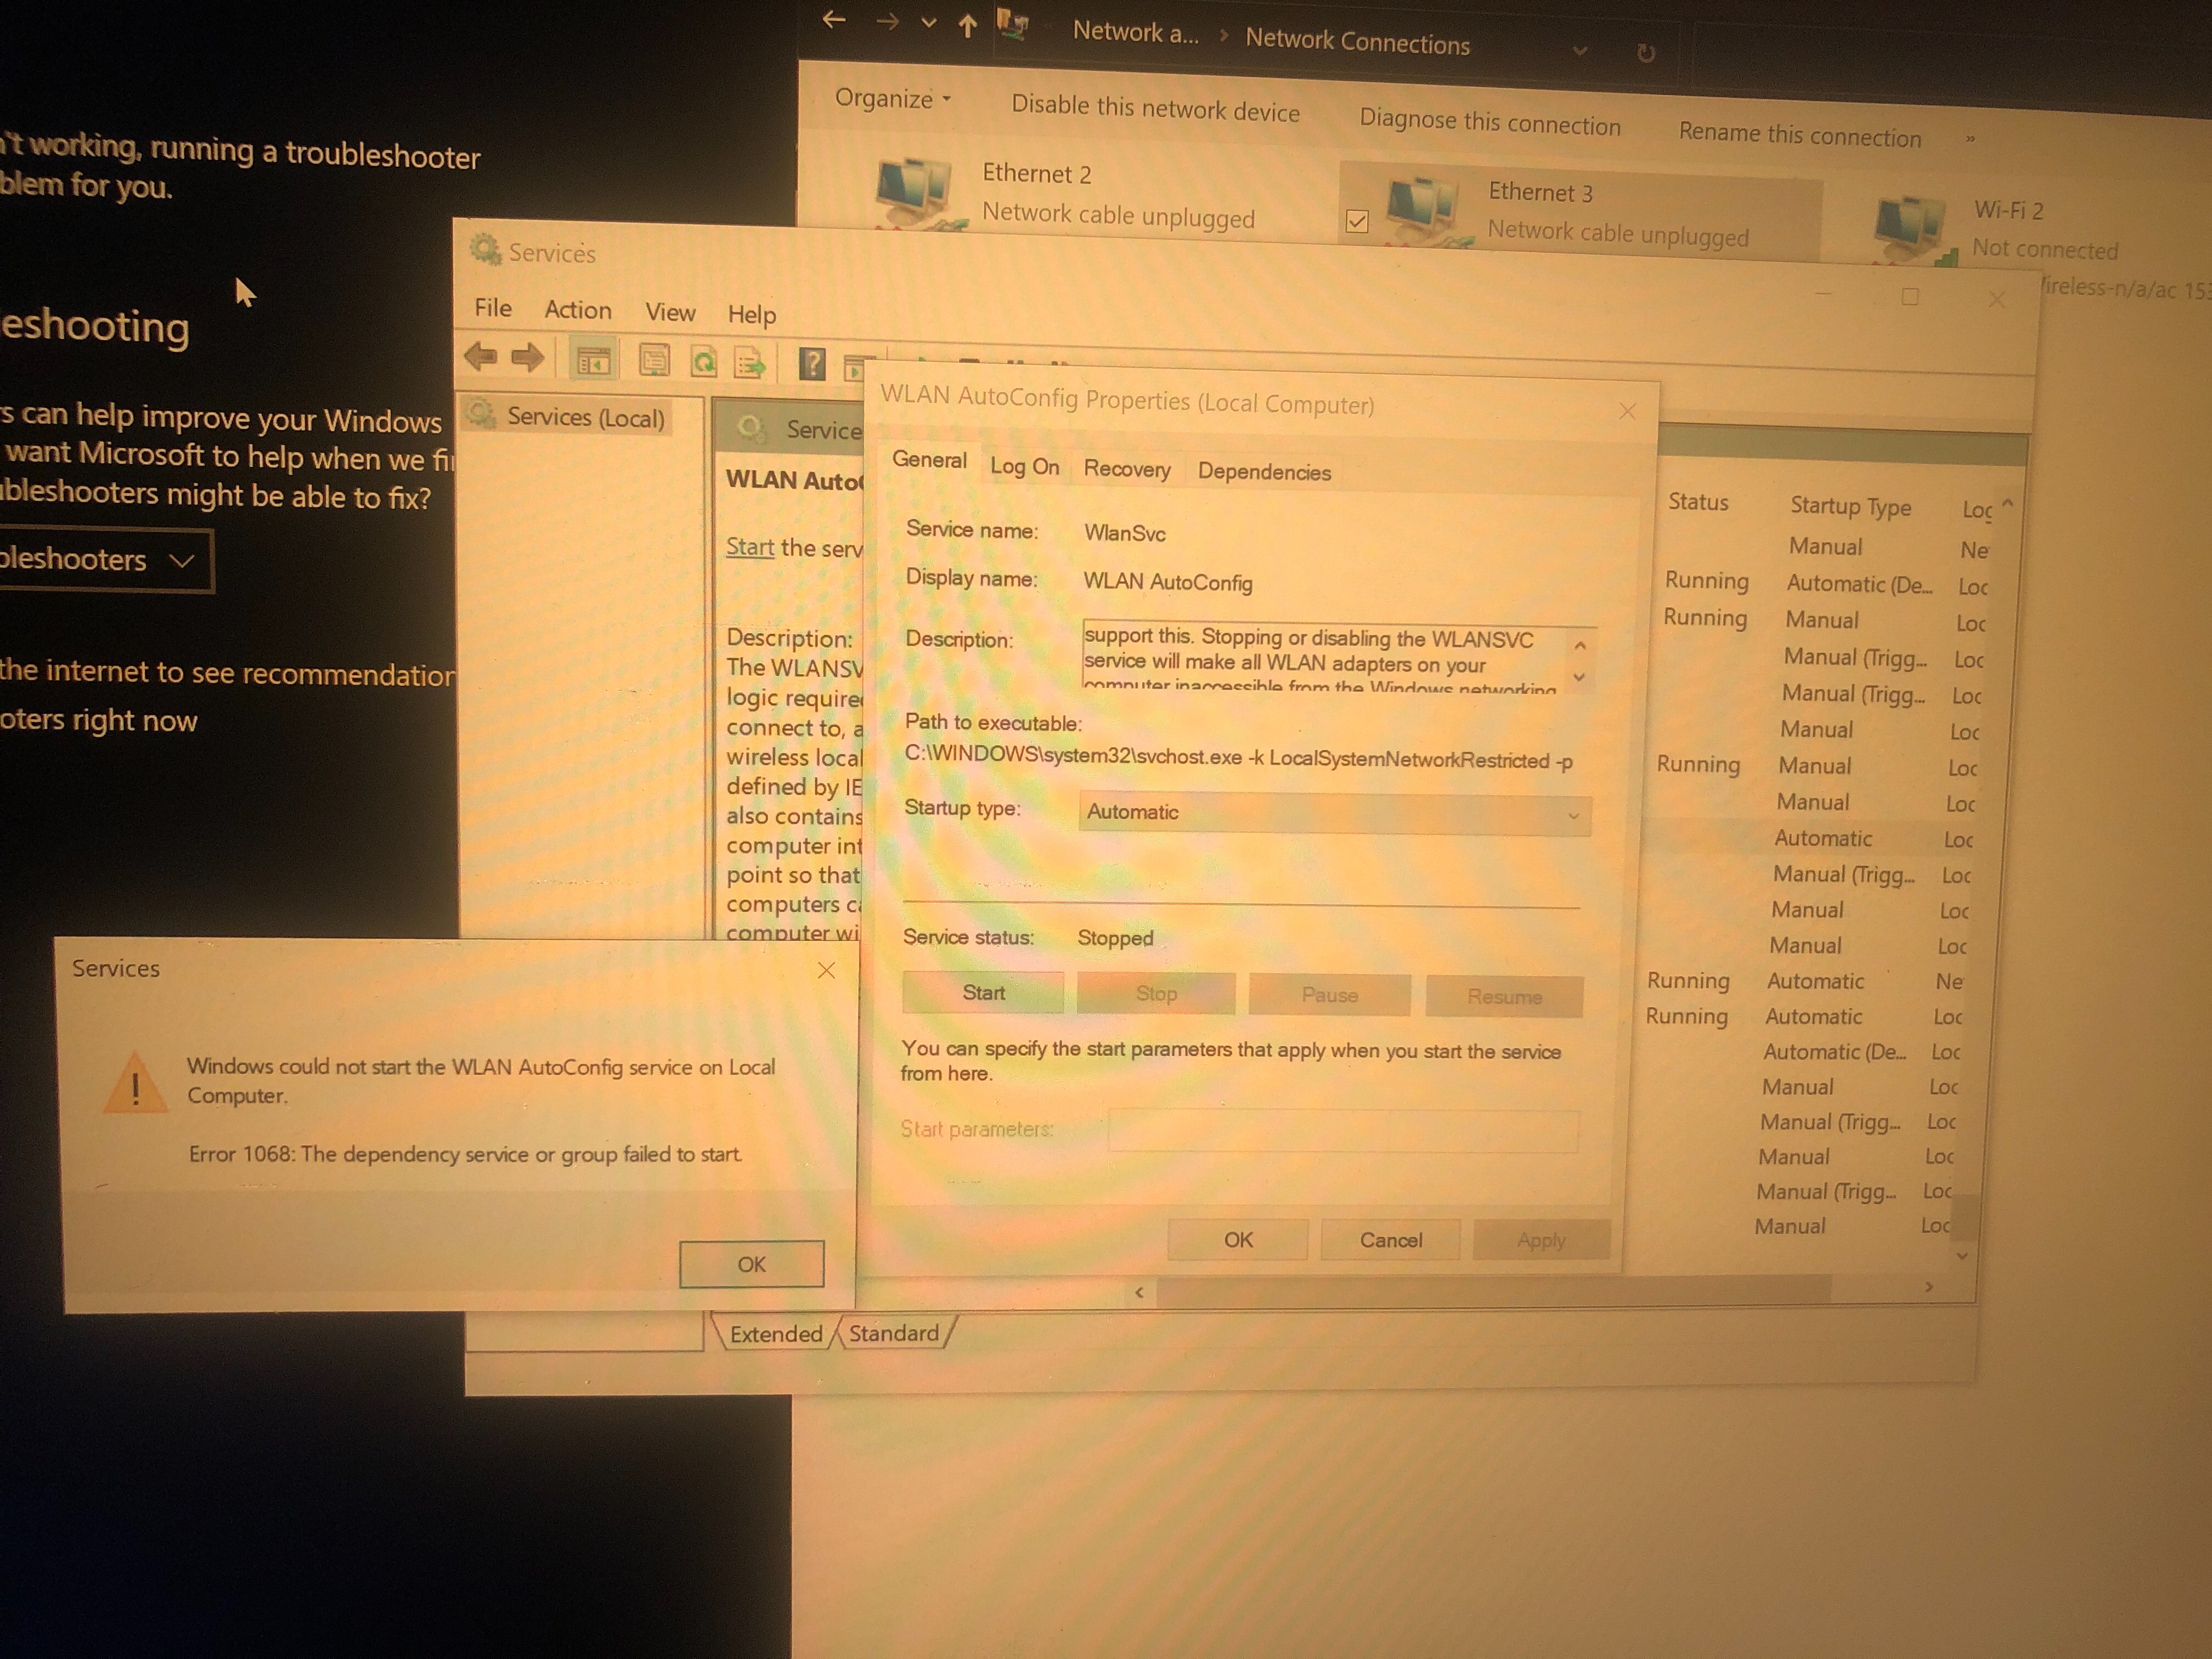Click OK in the Error 1068 dialog
This screenshot has width=2212, height=1659.
pyautogui.click(x=751, y=1264)
